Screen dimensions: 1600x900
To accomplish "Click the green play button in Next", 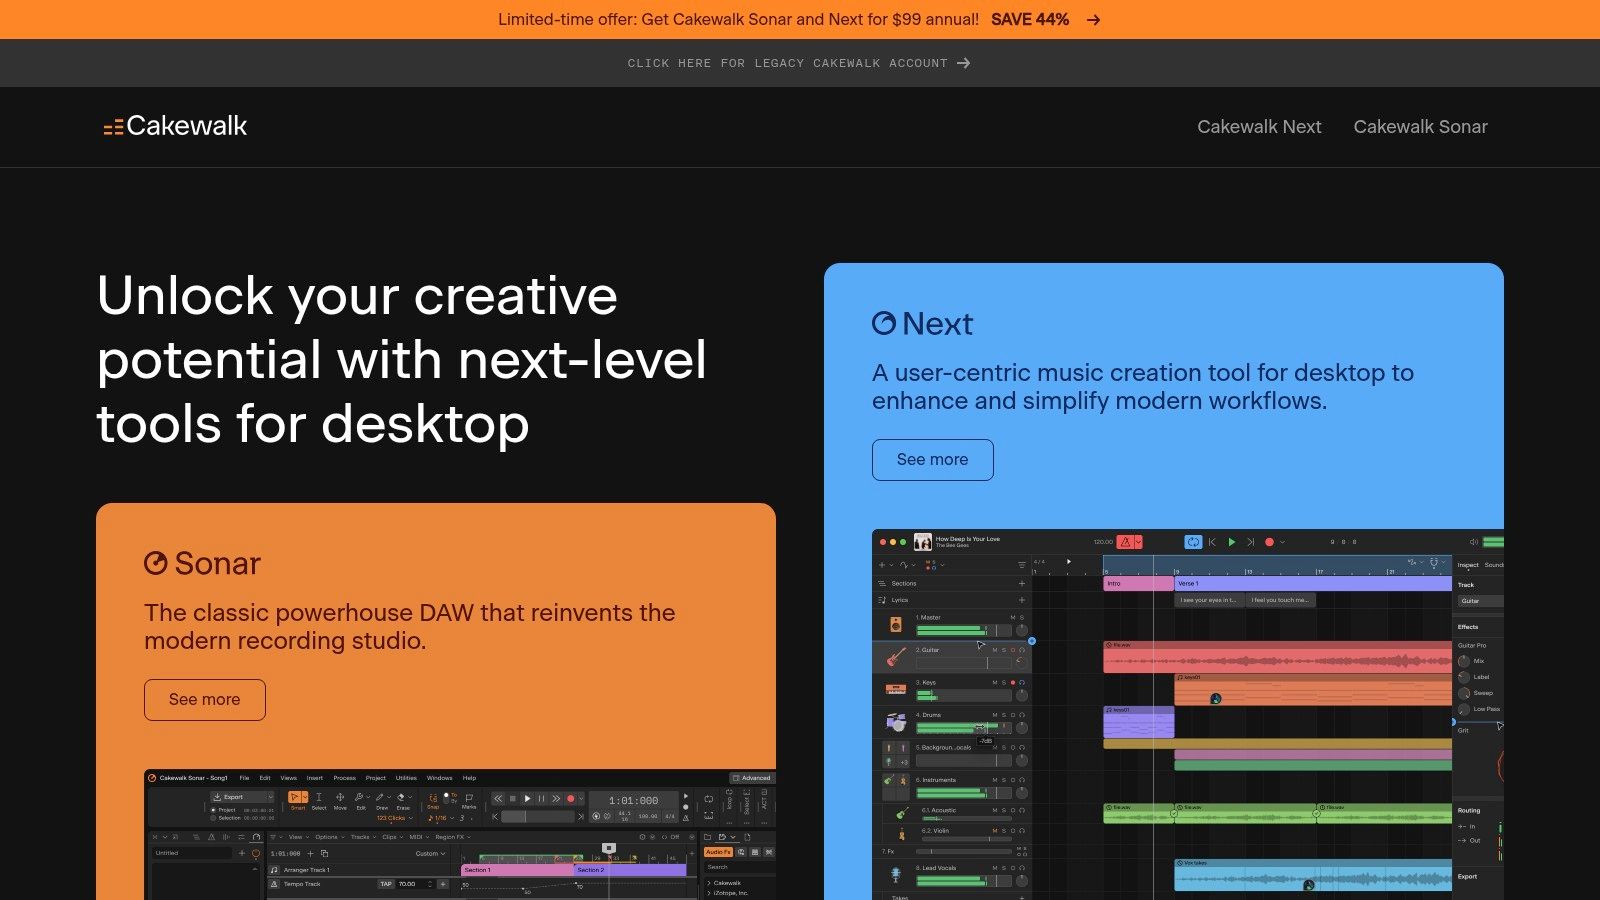I will pos(1231,542).
